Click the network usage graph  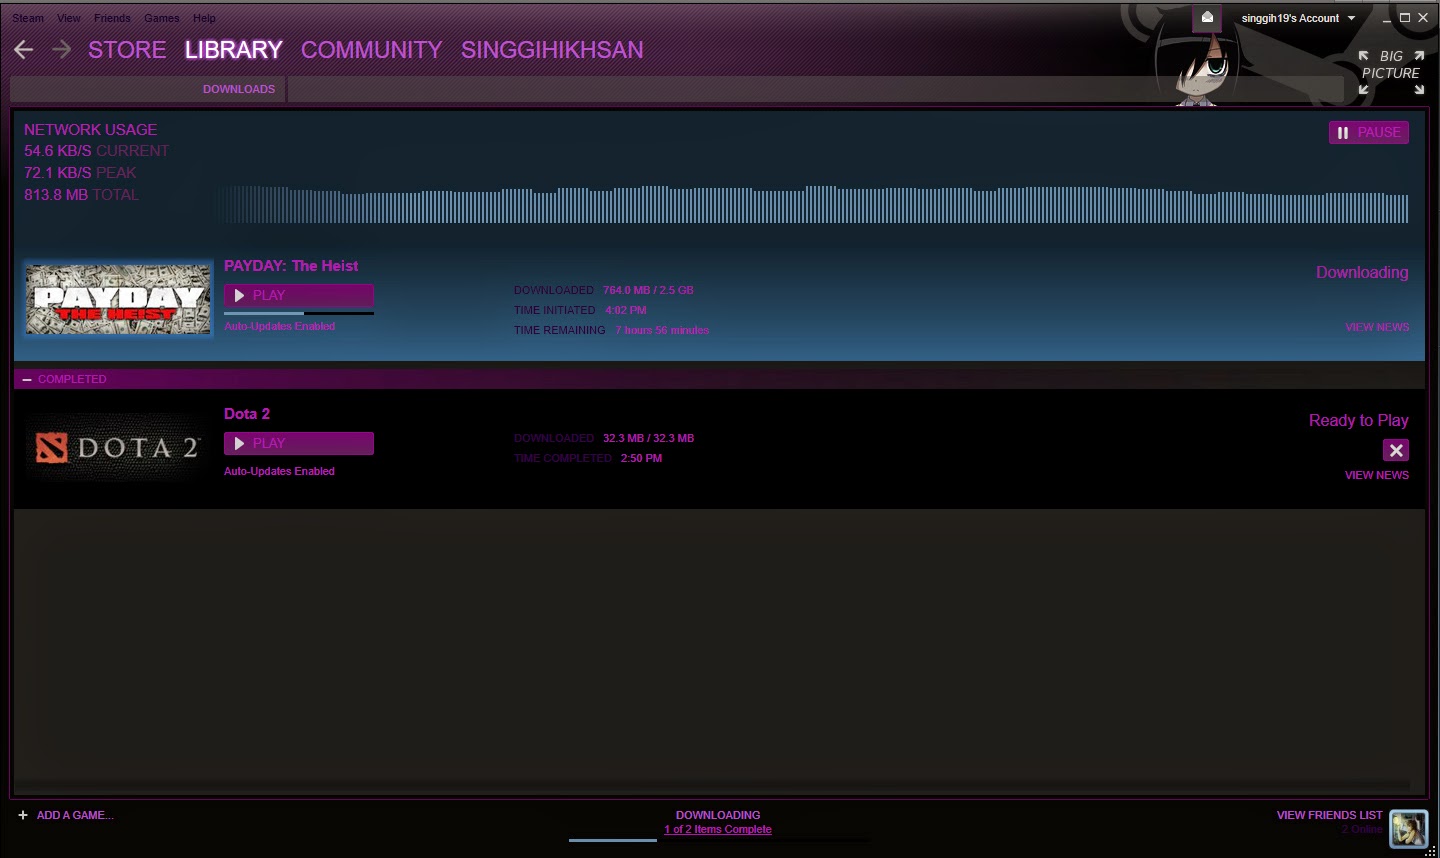pos(811,204)
